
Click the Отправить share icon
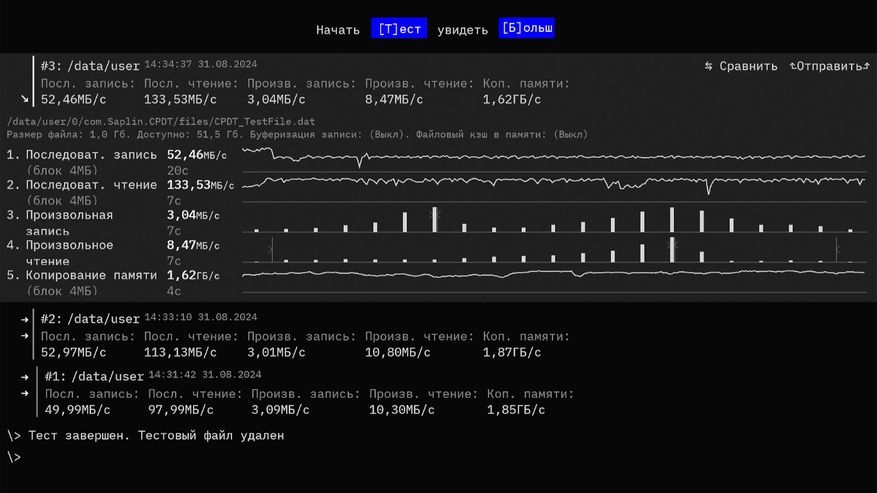(794, 66)
